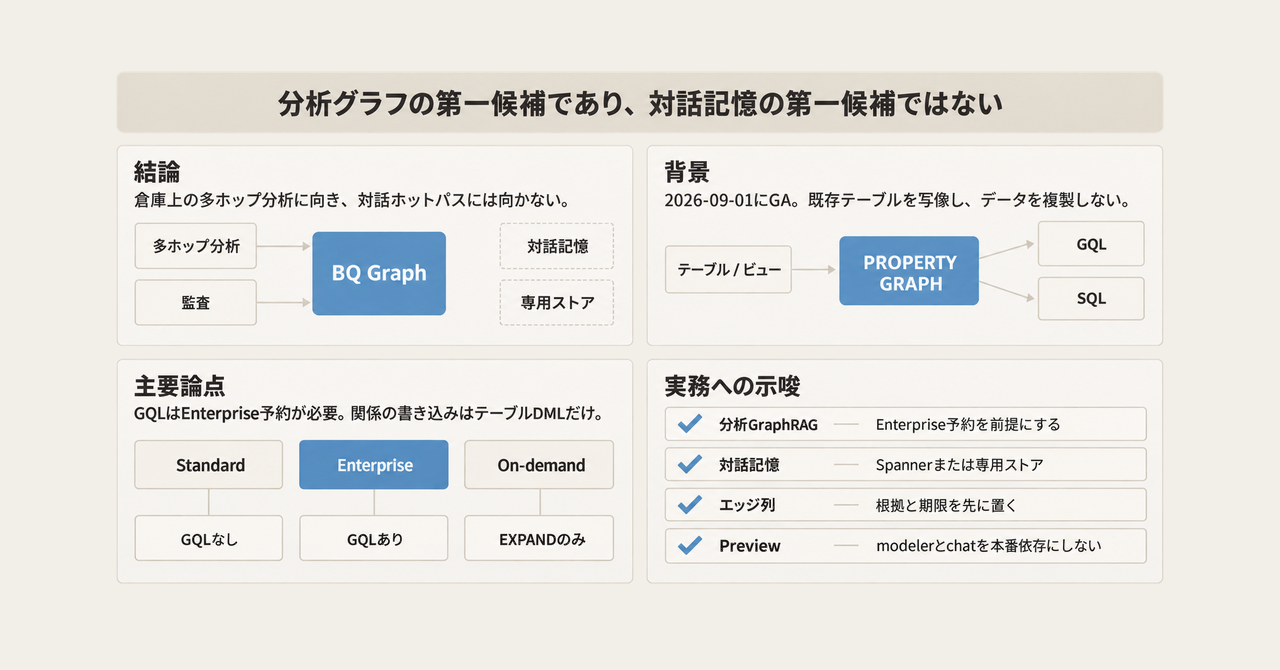Click the 主要論点 heading
Image resolution: width=1280 pixels, height=670 pixels.
coord(180,385)
